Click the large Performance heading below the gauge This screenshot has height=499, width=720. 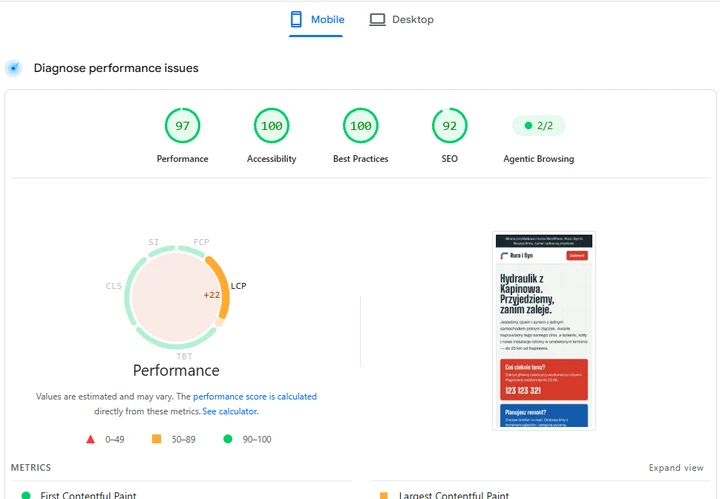click(176, 370)
